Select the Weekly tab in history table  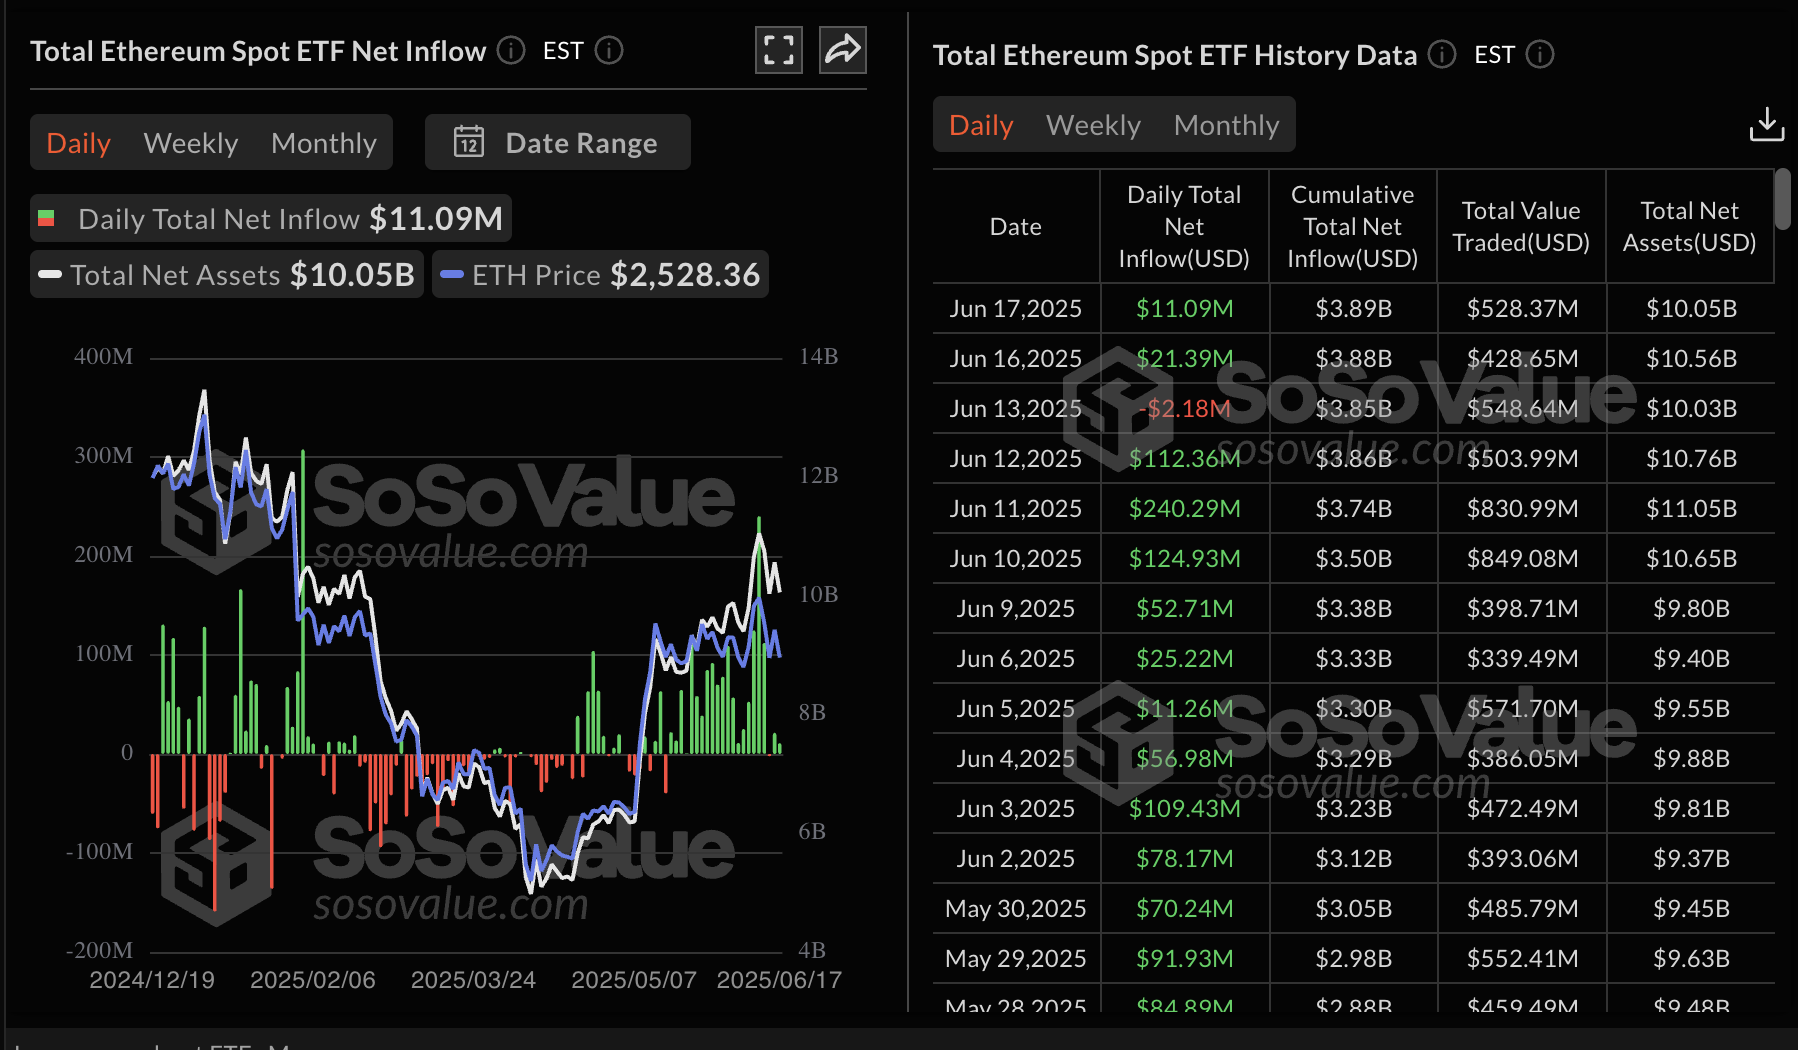(x=1093, y=125)
